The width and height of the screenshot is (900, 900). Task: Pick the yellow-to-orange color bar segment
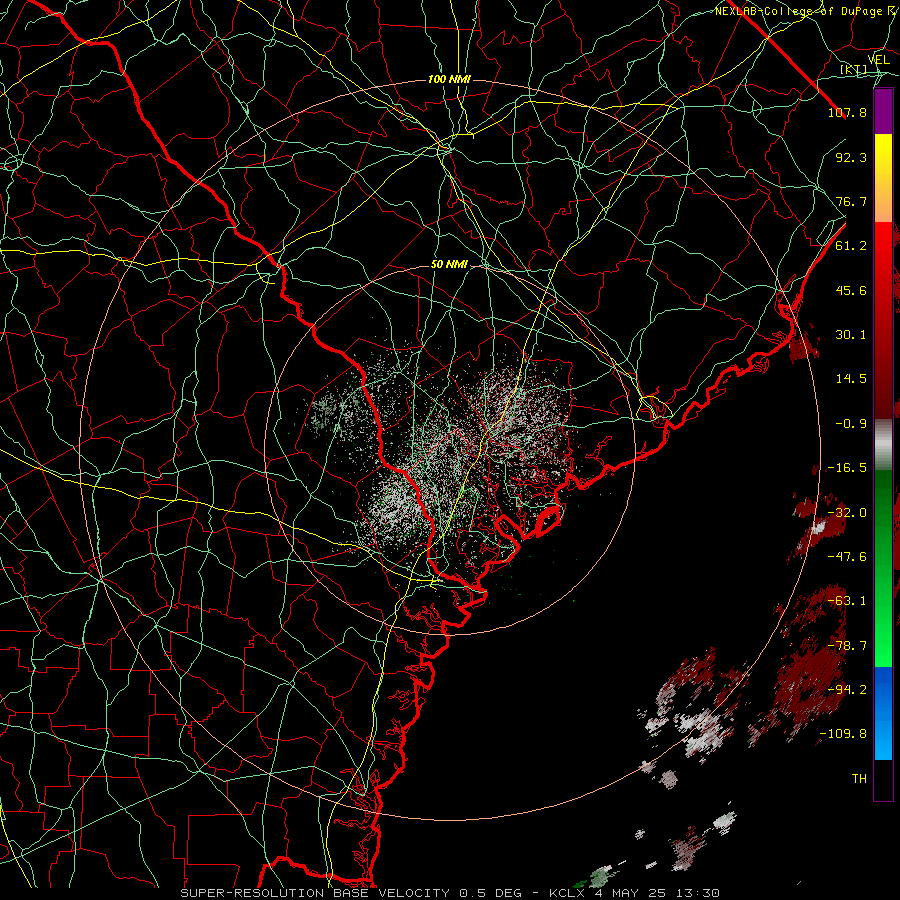[x=883, y=178]
